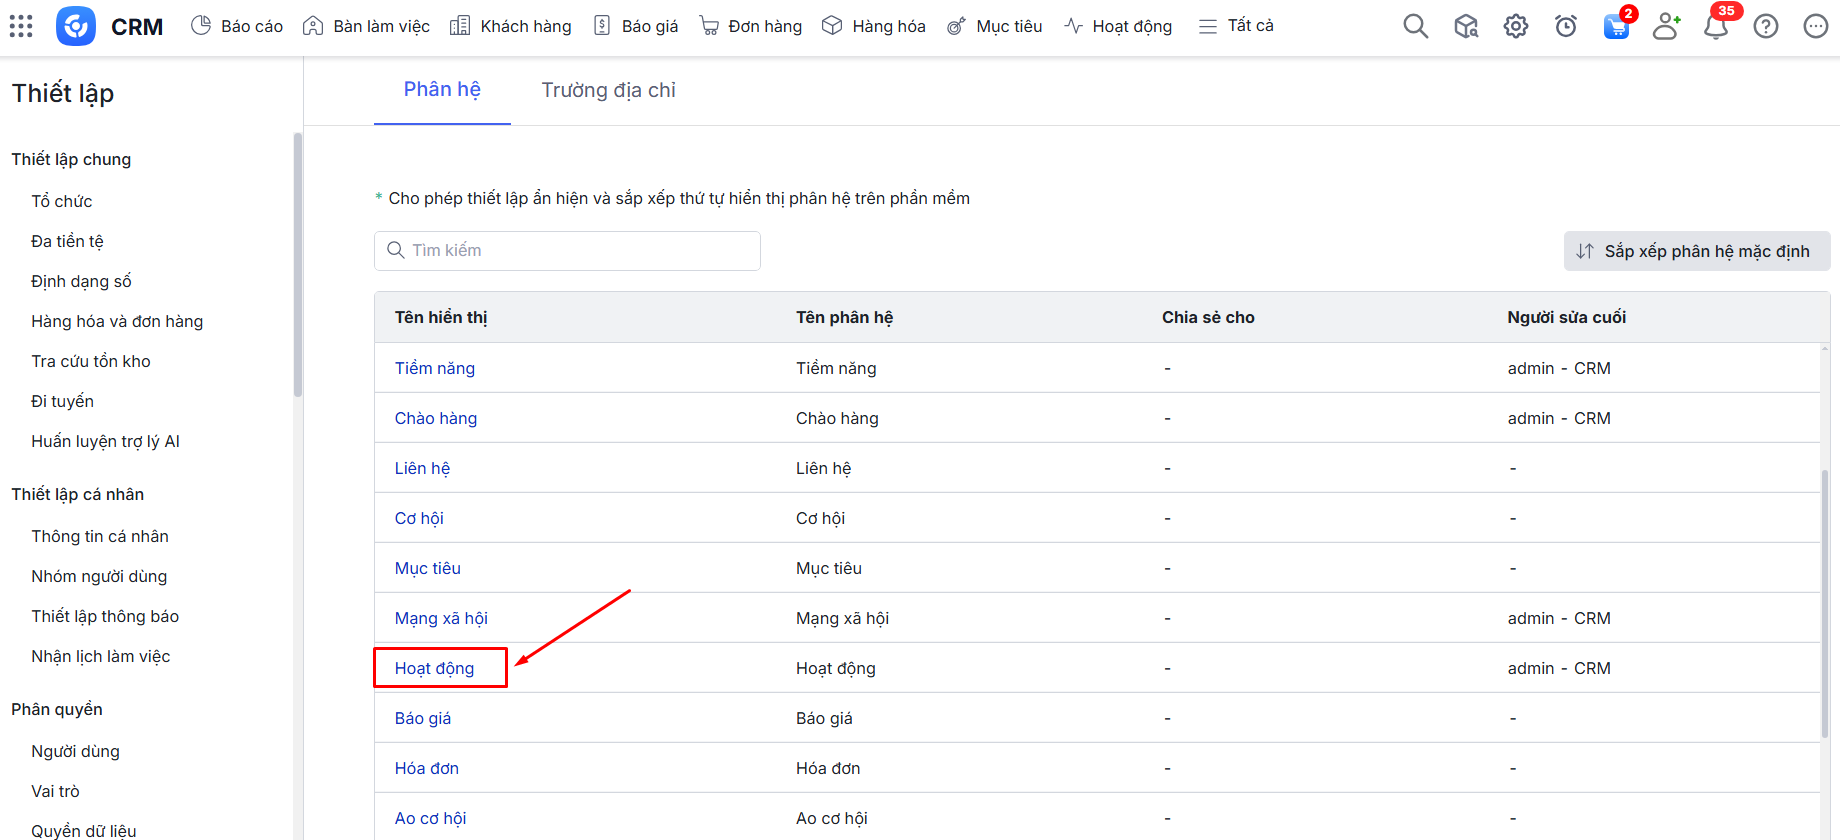Open the Khách hàng menu
This screenshot has height=840, width=1840.
coord(511,26)
